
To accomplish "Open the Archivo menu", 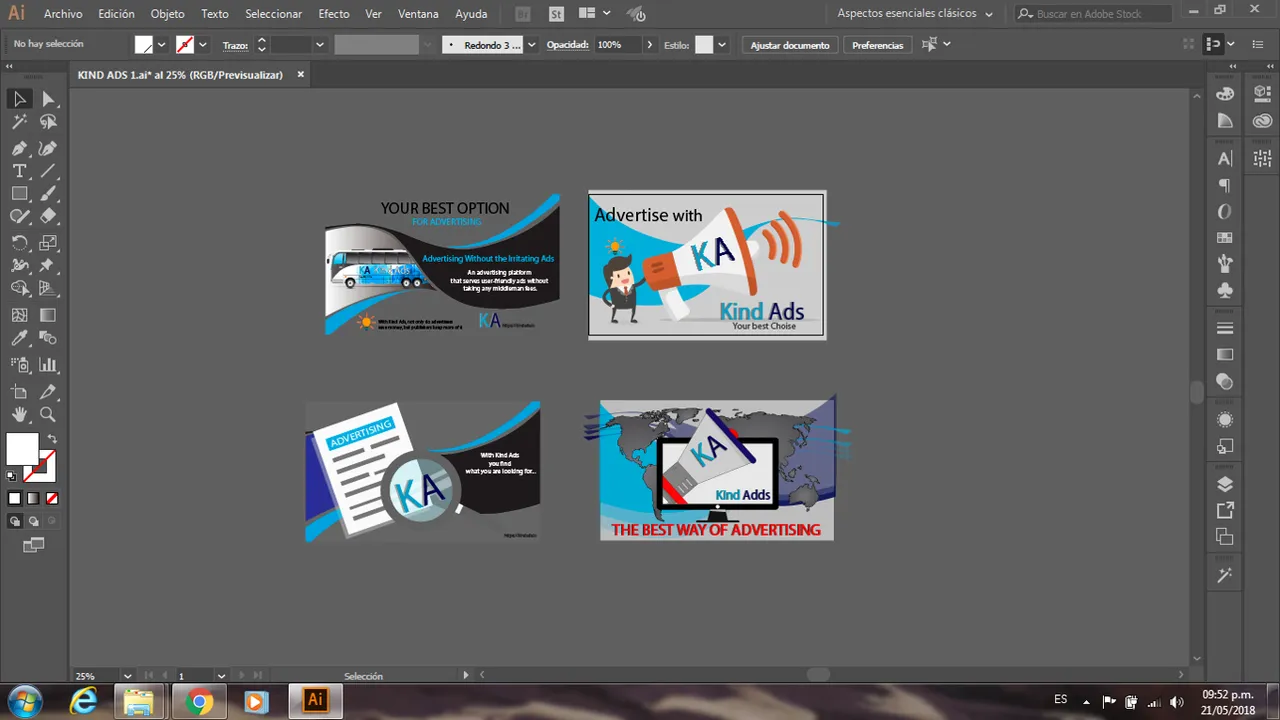I will coord(63,14).
